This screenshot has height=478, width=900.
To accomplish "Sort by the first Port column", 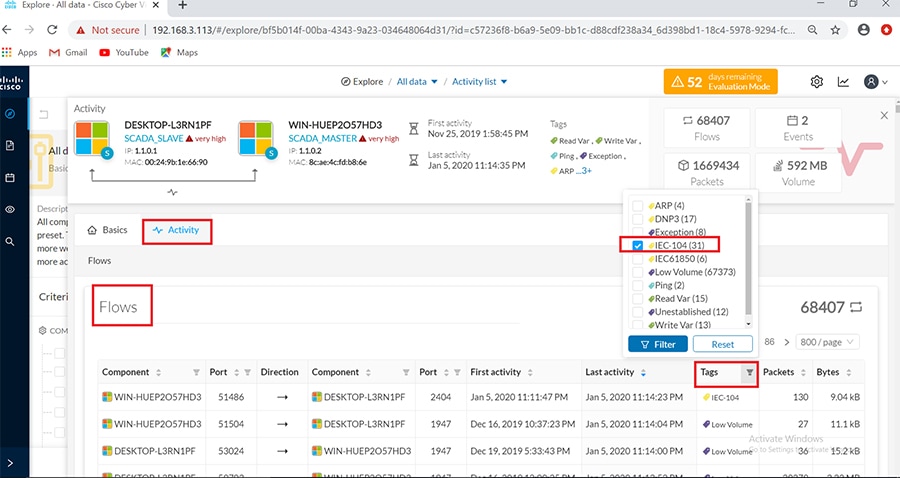I will [236, 372].
